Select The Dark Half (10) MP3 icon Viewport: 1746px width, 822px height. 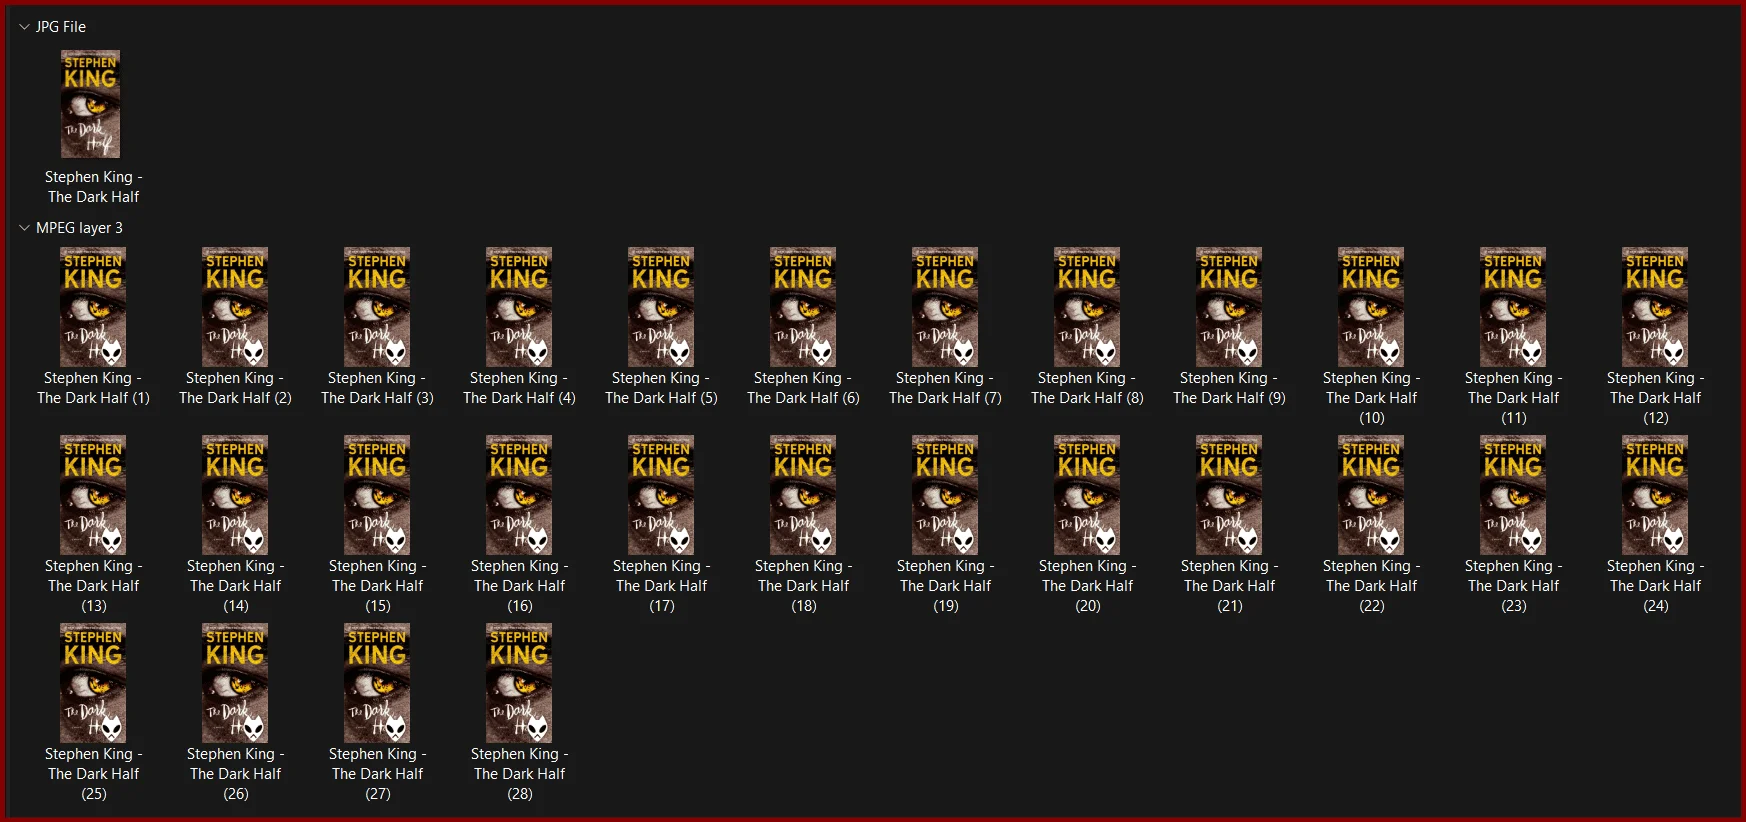pos(1371,307)
